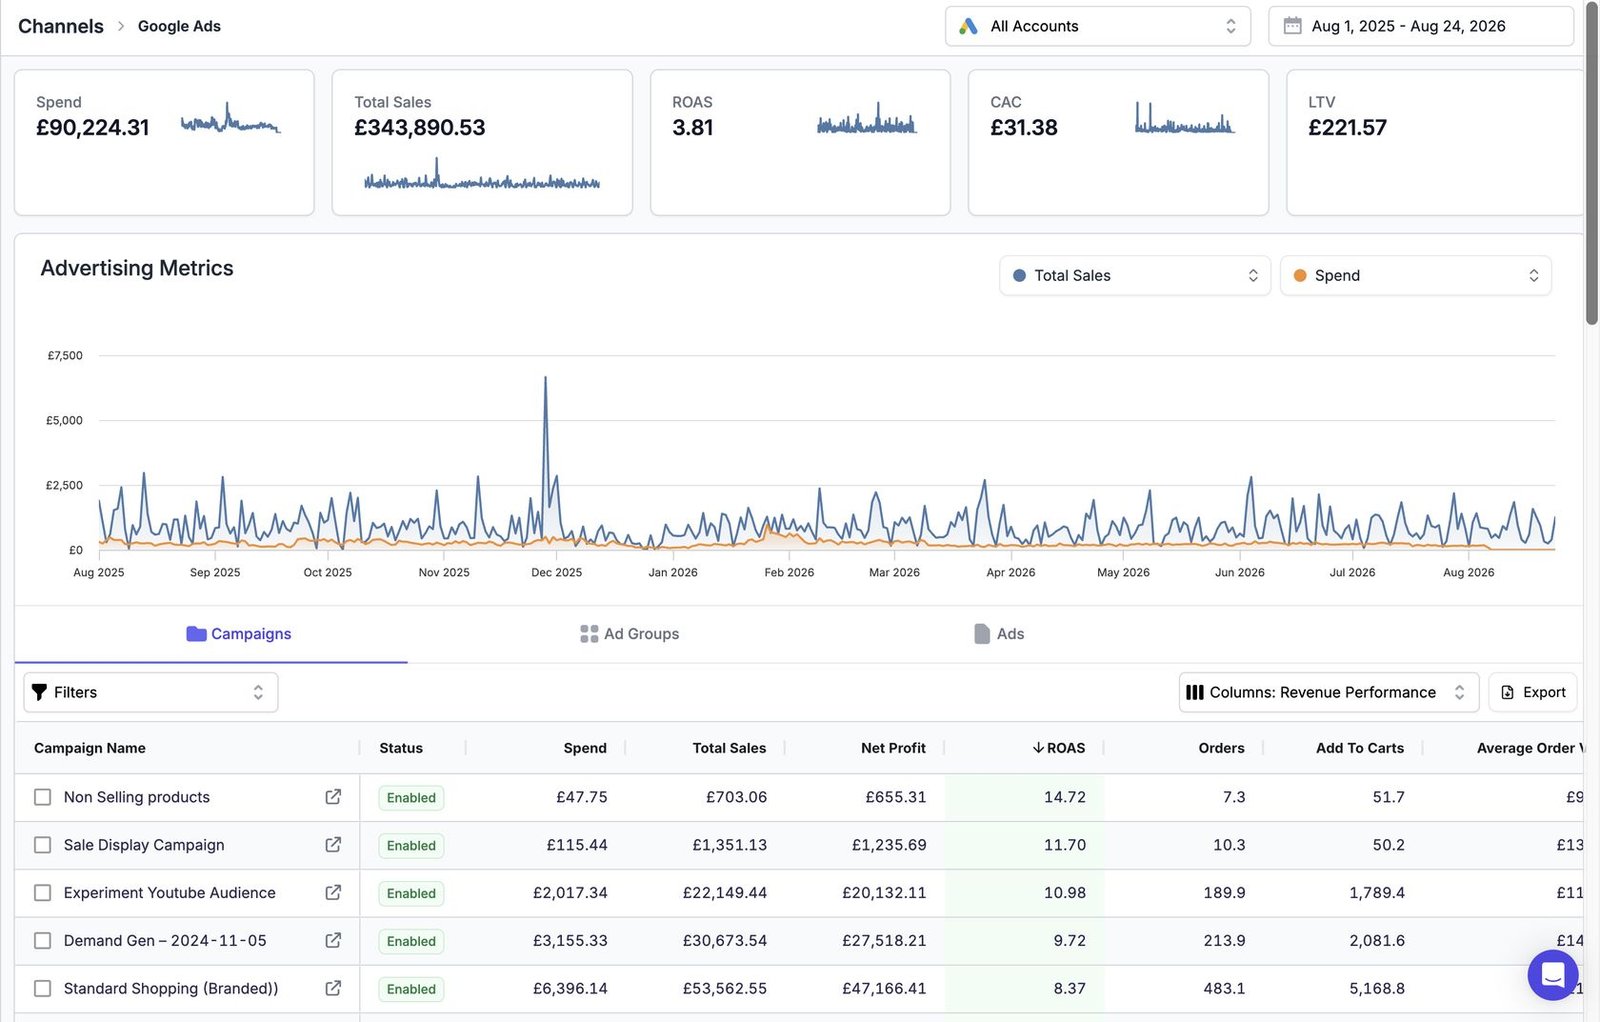Viewport: 1600px width, 1022px height.
Task: Switch to the Ad Groups tab
Action: coord(629,634)
